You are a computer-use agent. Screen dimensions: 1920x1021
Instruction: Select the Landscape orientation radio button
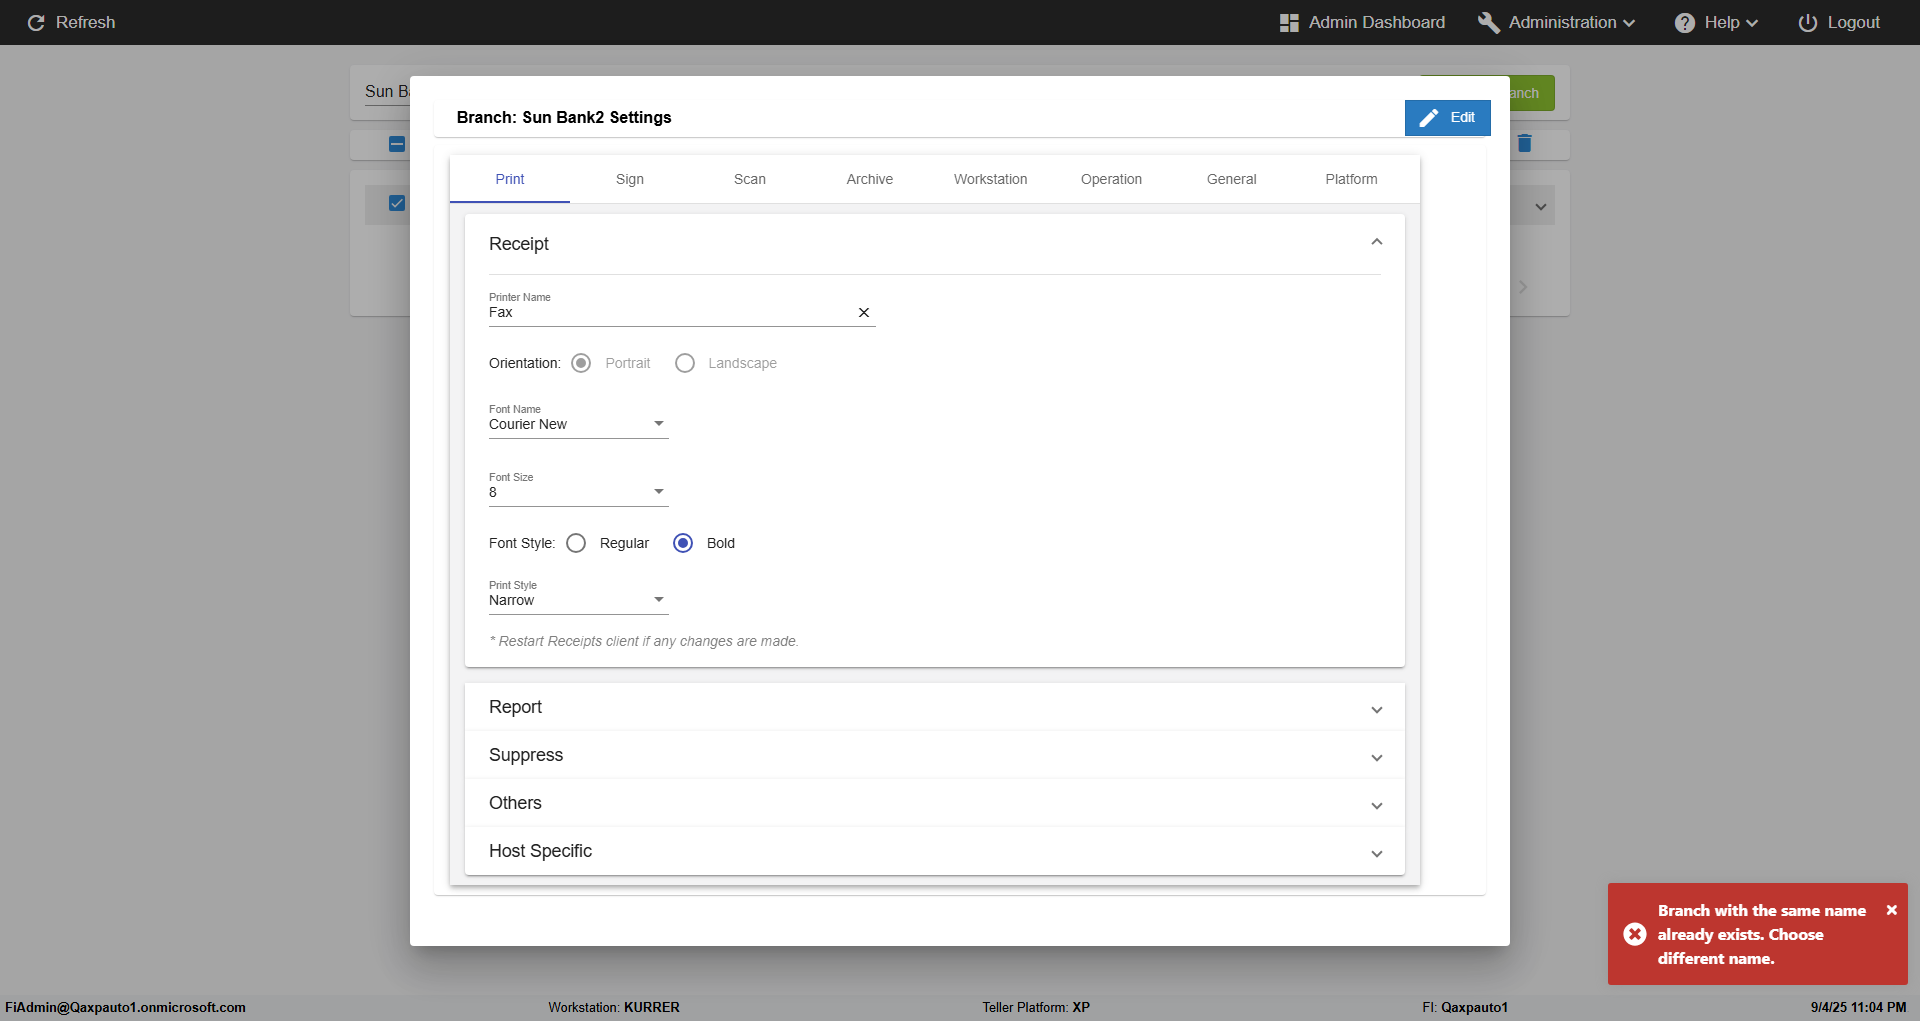point(685,363)
